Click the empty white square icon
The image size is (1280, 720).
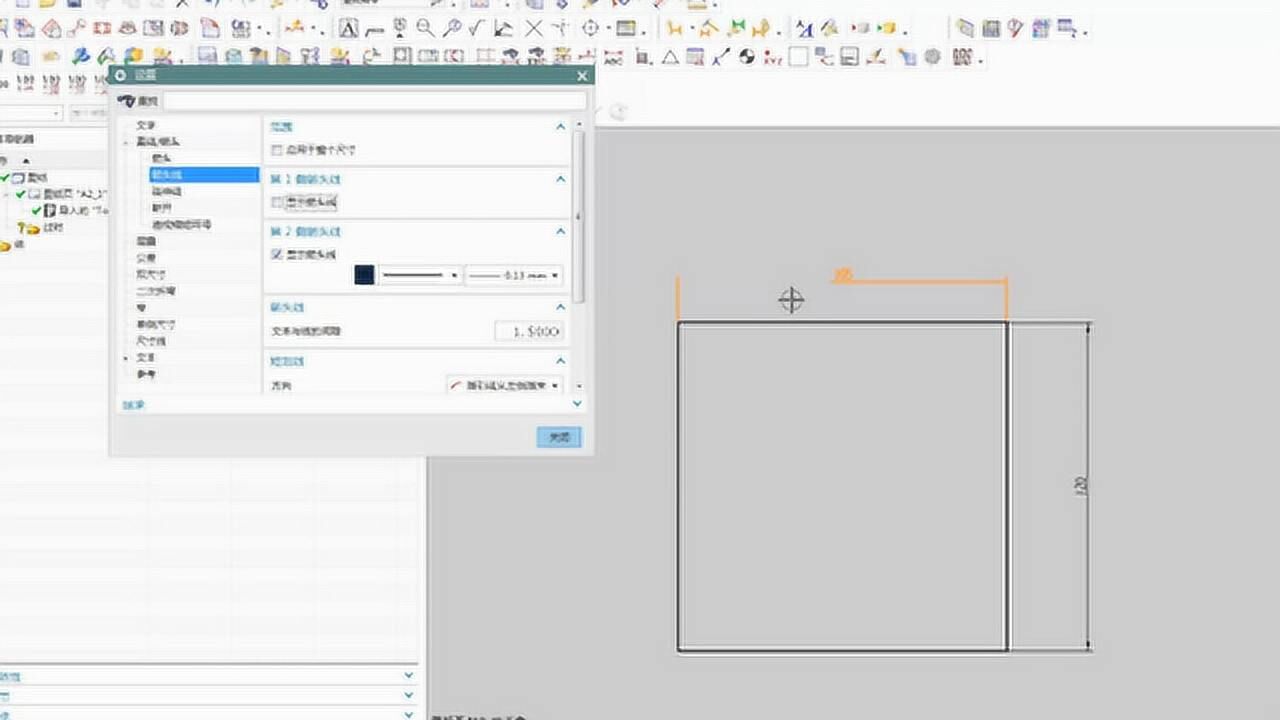[798, 57]
